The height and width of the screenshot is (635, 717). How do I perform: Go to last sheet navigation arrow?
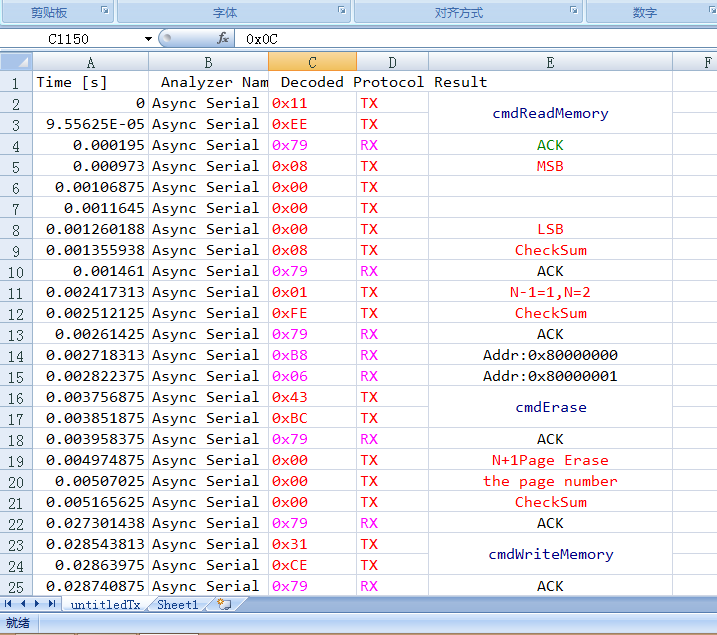52,604
